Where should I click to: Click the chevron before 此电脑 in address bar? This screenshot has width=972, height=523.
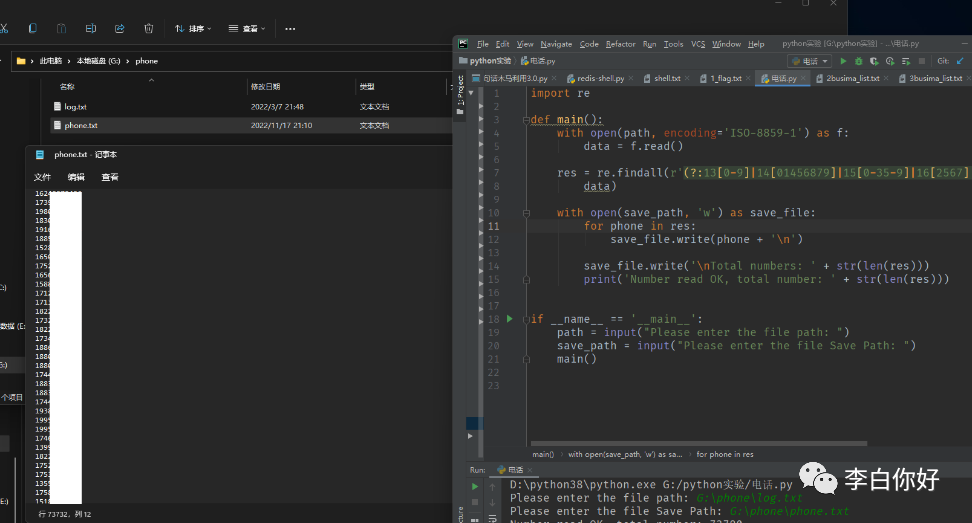[x=32, y=61]
